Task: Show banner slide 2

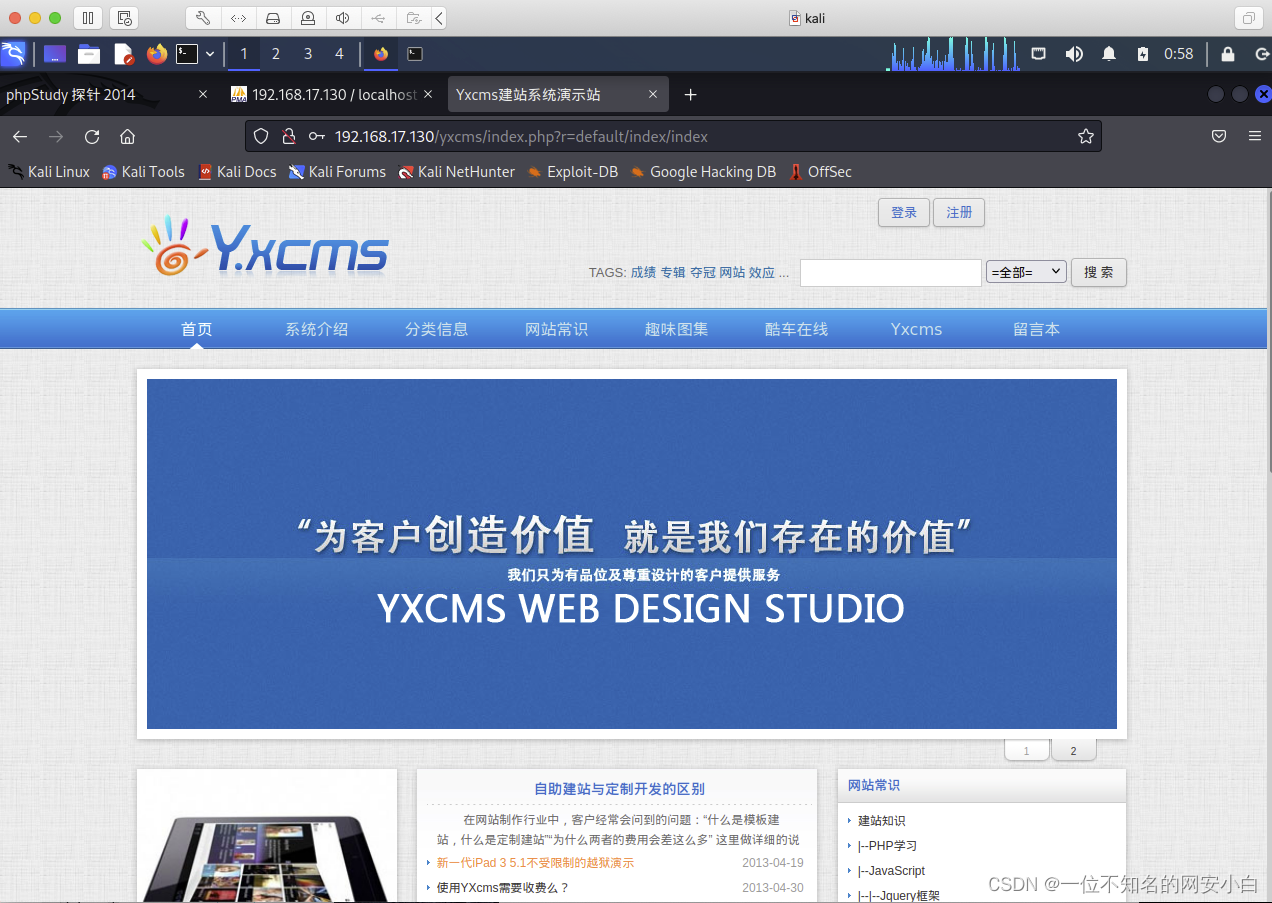Action: tap(1074, 751)
